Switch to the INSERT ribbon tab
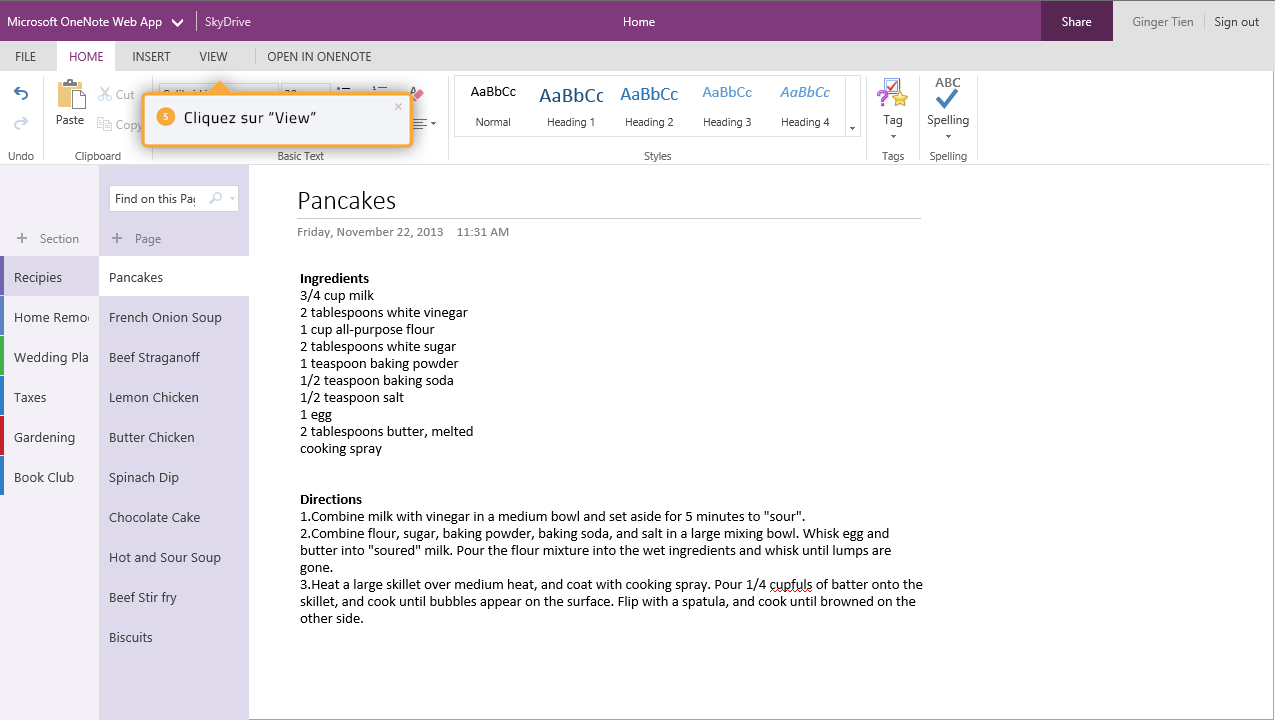The image size is (1275, 722). (151, 56)
